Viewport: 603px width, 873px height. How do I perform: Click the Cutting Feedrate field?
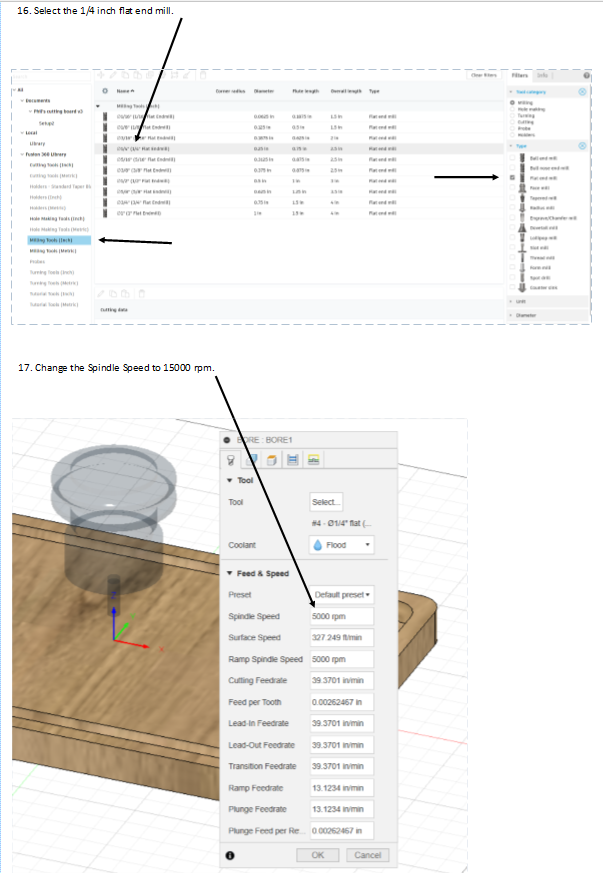click(x=341, y=680)
